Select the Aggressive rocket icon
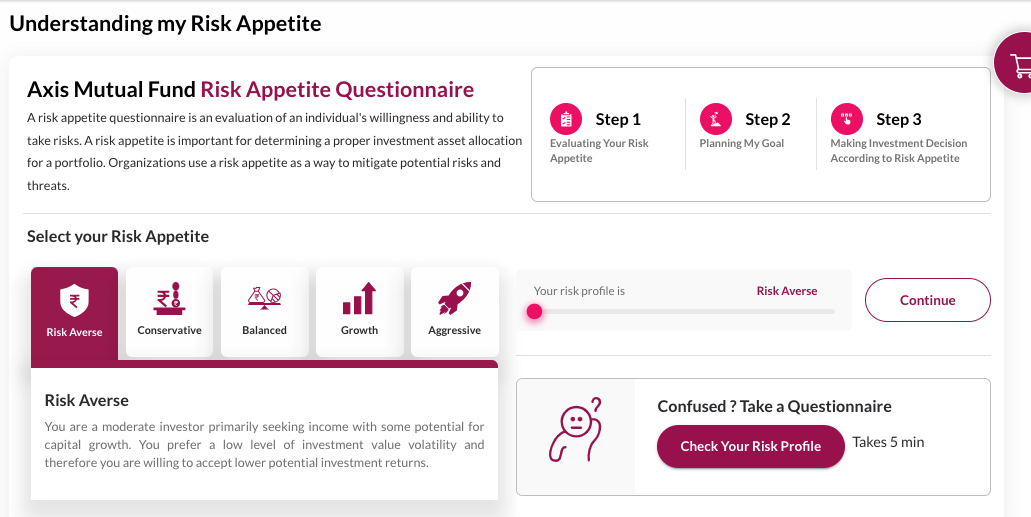 [454, 297]
